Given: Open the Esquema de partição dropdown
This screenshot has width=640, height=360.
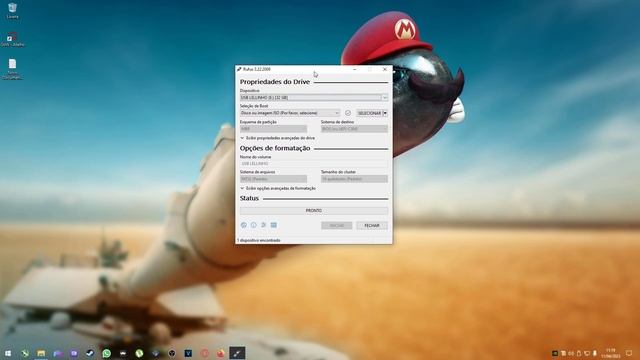Looking at the screenshot, I should 273,129.
